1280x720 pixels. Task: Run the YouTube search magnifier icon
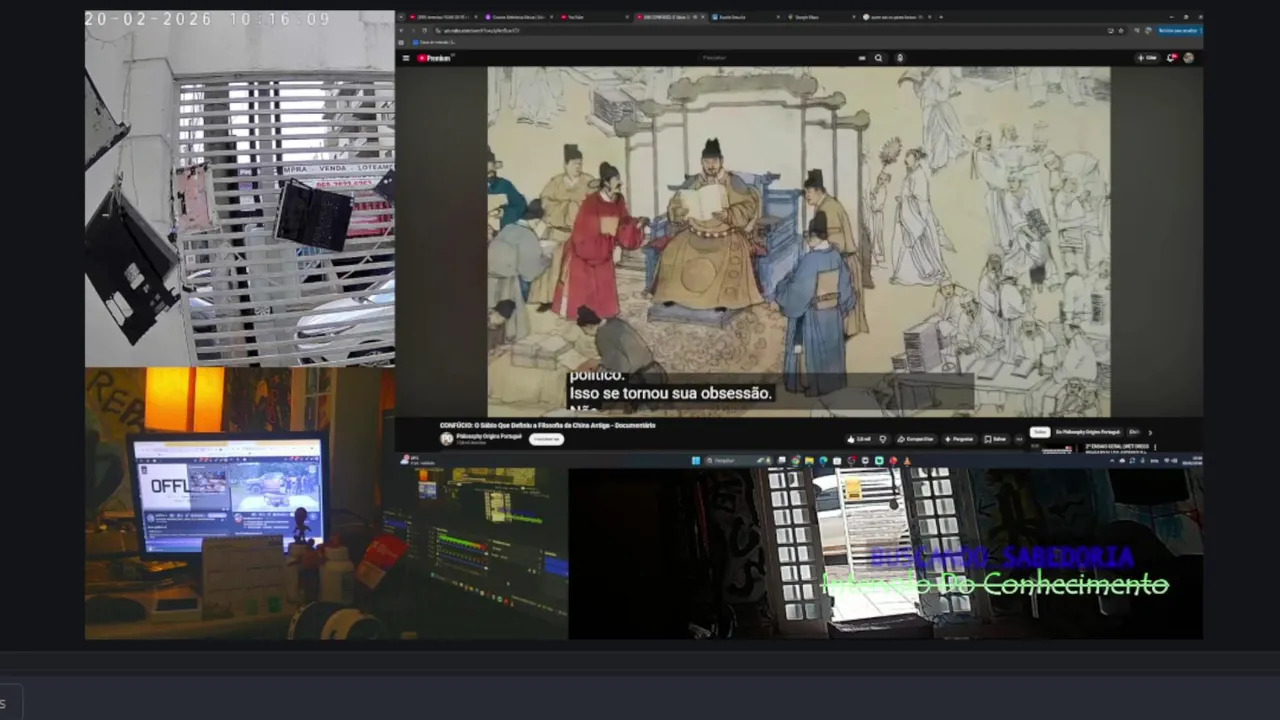click(x=878, y=58)
